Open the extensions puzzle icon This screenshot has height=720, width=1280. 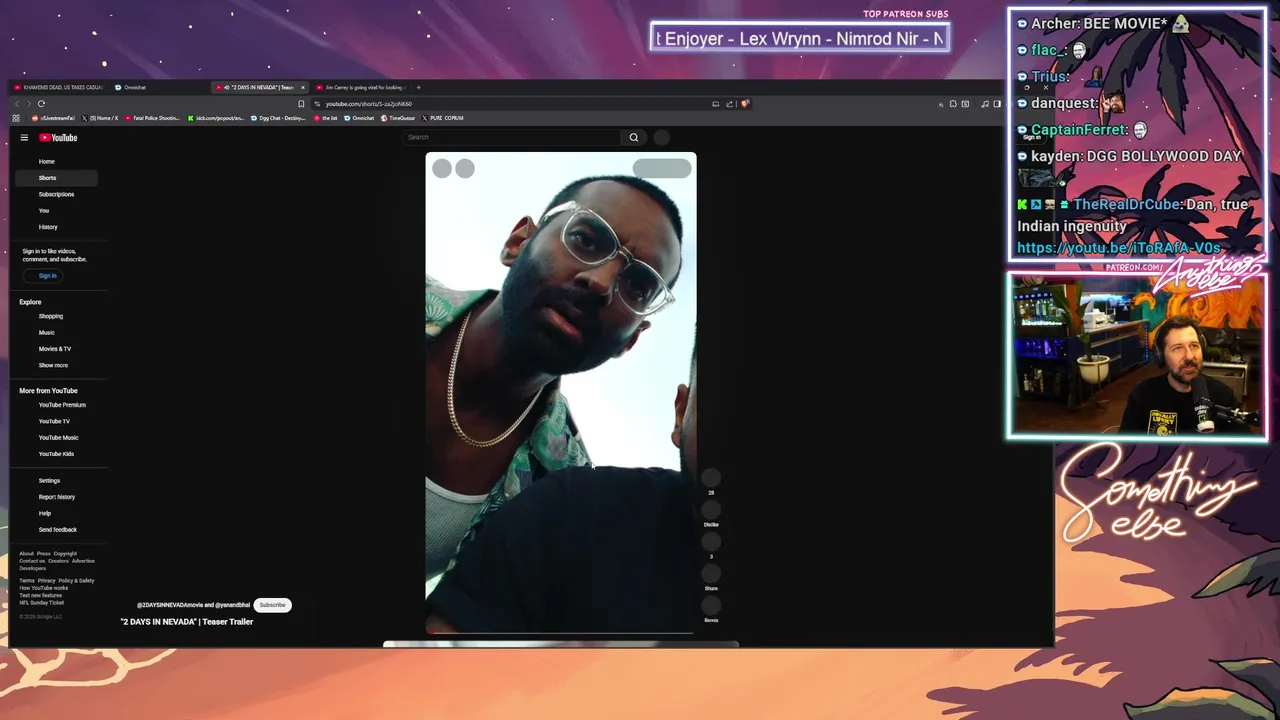click(x=953, y=104)
